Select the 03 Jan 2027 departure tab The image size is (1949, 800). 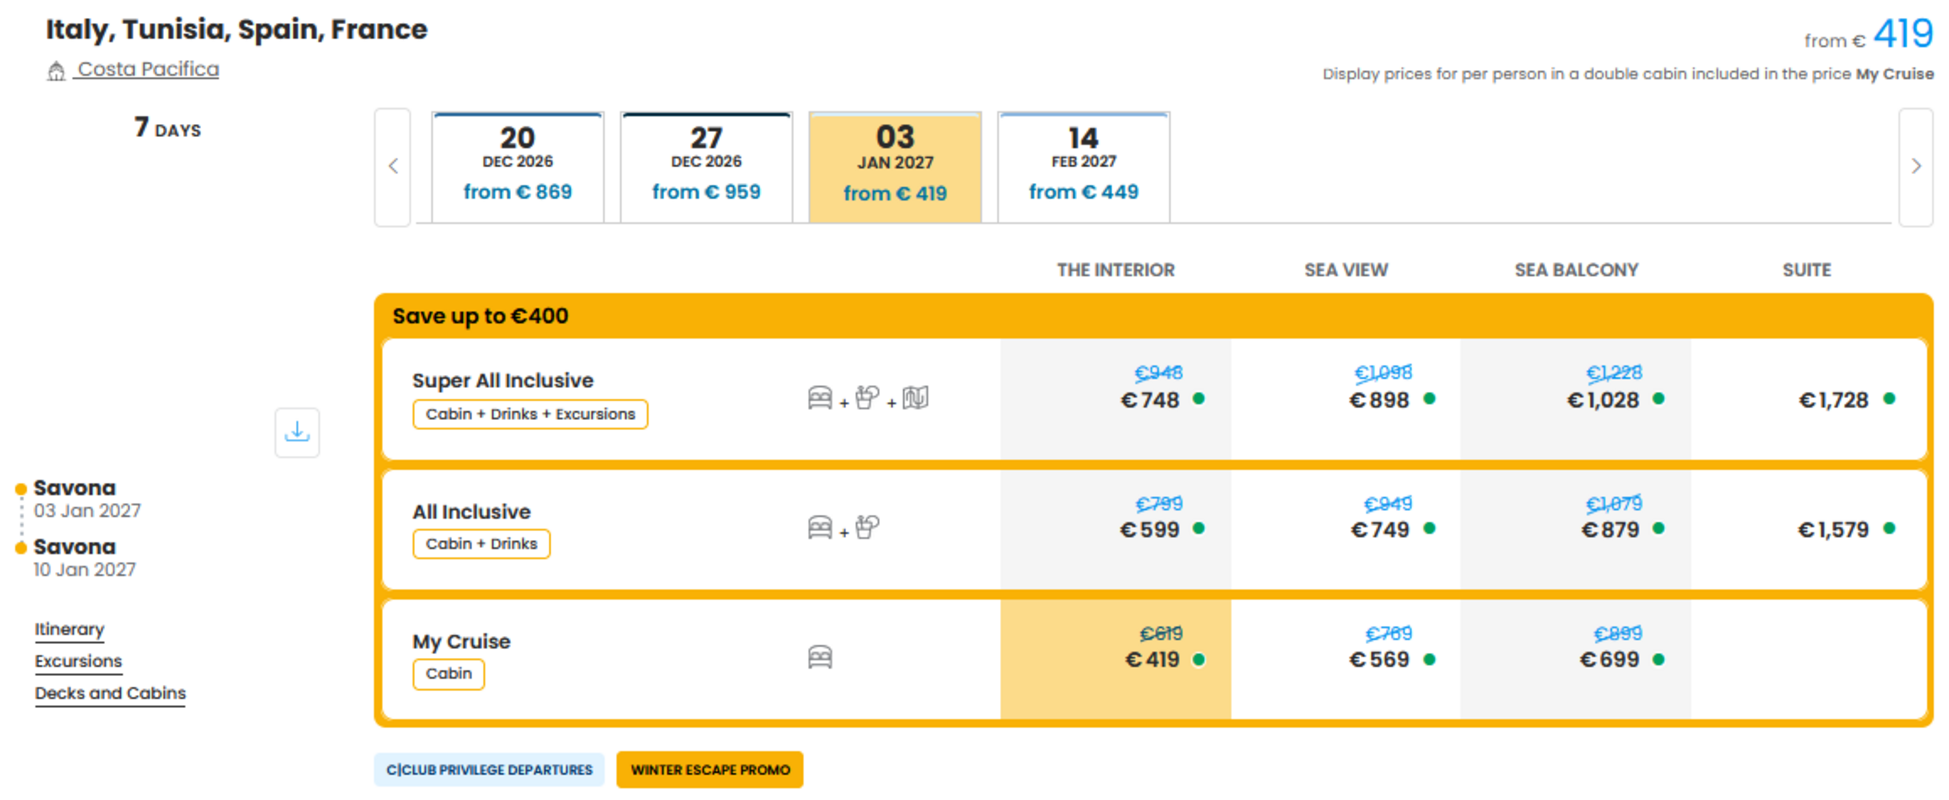coord(895,167)
